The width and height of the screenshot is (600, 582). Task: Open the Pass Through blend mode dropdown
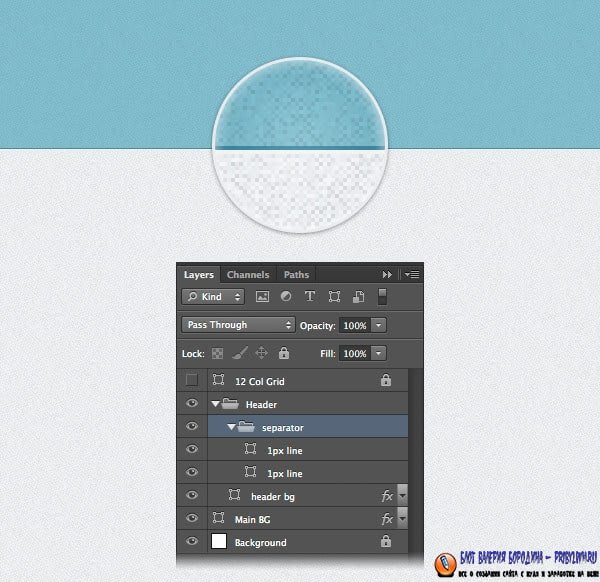click(238, 325)
